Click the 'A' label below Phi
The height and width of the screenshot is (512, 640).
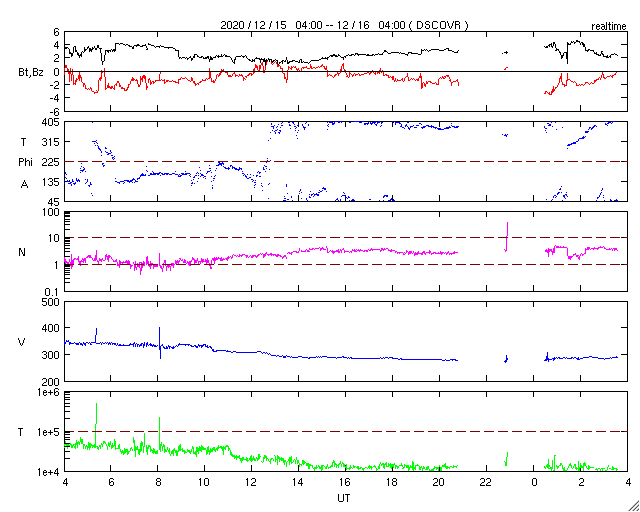tap(24, 185)
